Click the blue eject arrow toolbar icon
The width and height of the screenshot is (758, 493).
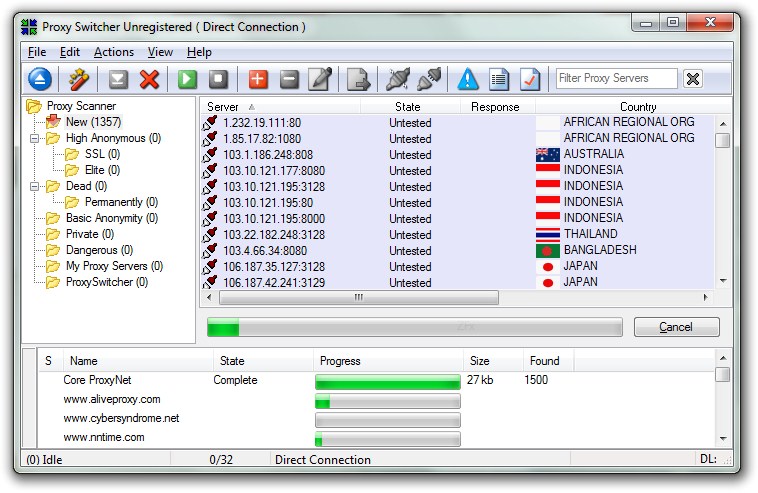pyautogui.click(x=40, y=79)
